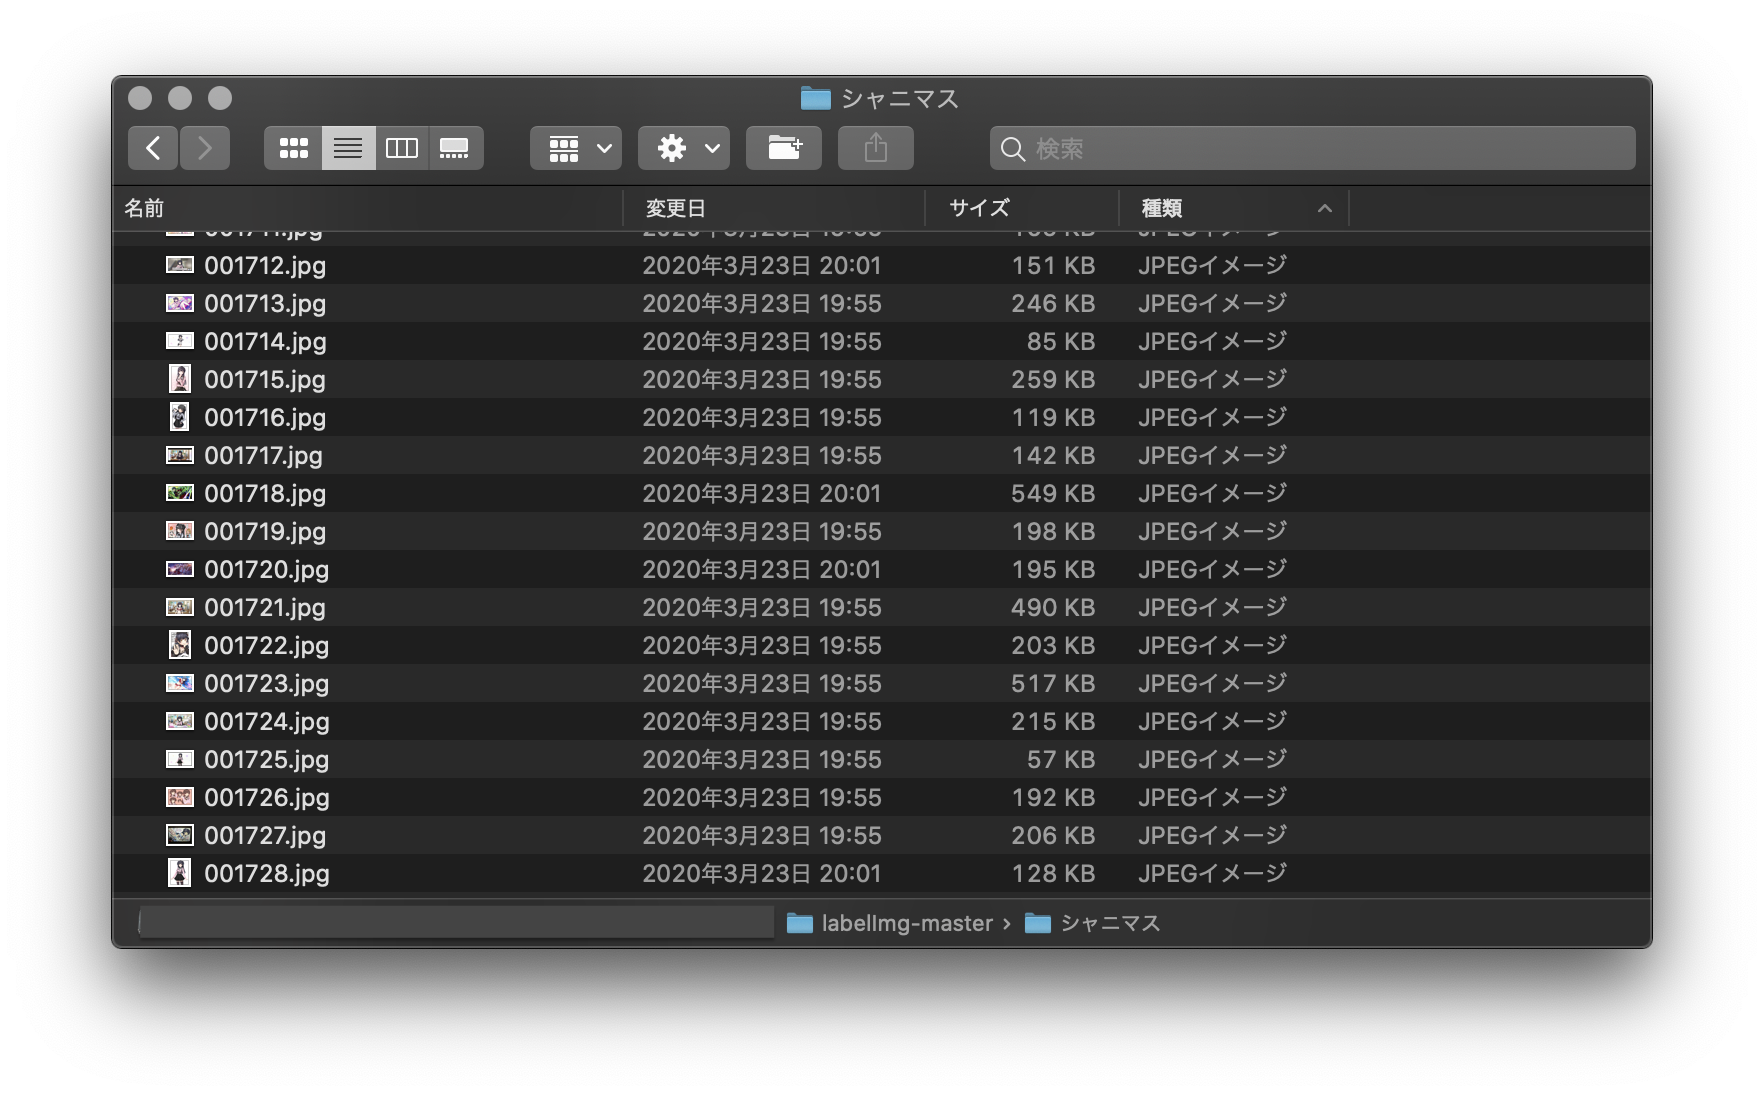
Task: Click JPEGイメージ kind of 001720.jpg
Action: [1212, 569]
